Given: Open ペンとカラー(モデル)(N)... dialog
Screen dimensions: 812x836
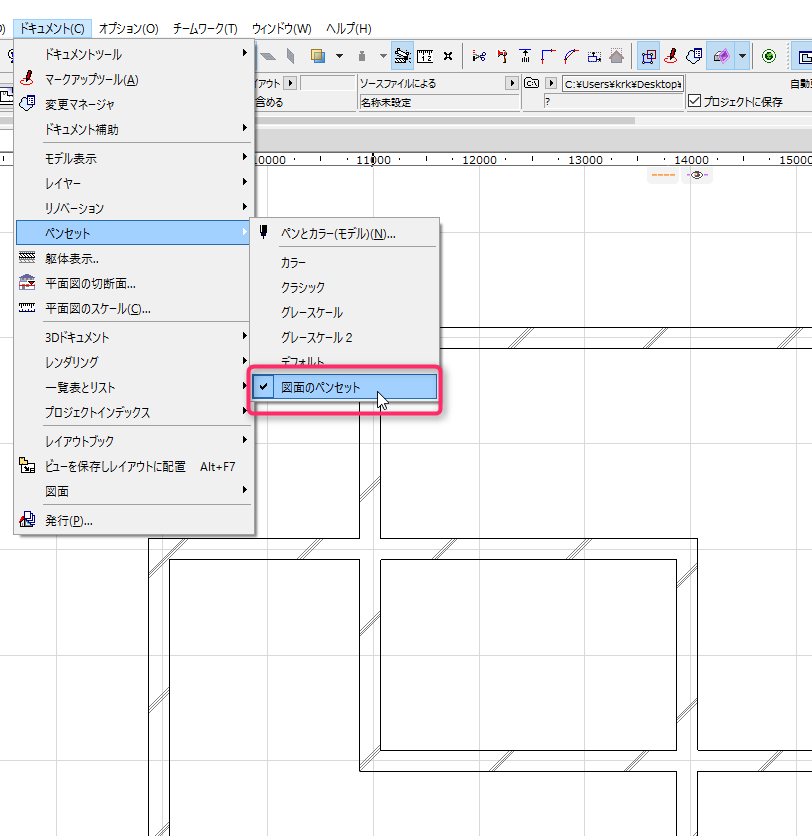Looking at the screenshot, I should pyautogui.click(x=345, y=234).
